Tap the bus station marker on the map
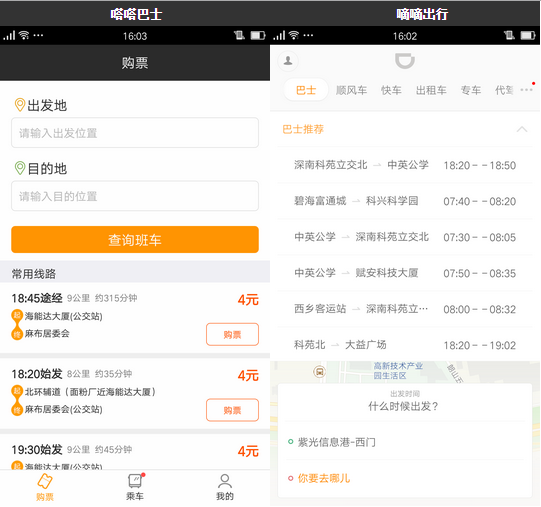This screenshot has width=541, height=507. click(x=320, y=372)
